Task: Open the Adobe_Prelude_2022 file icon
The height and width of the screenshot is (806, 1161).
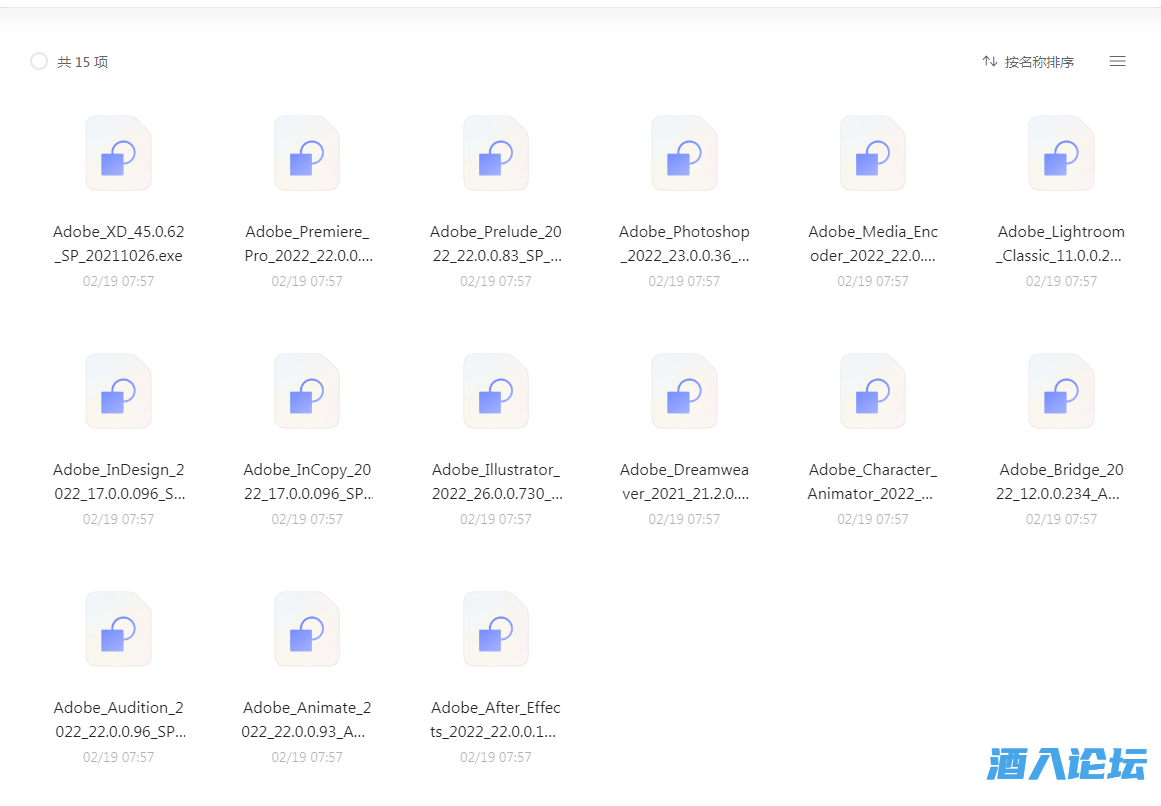Action: tap(496, 153)
